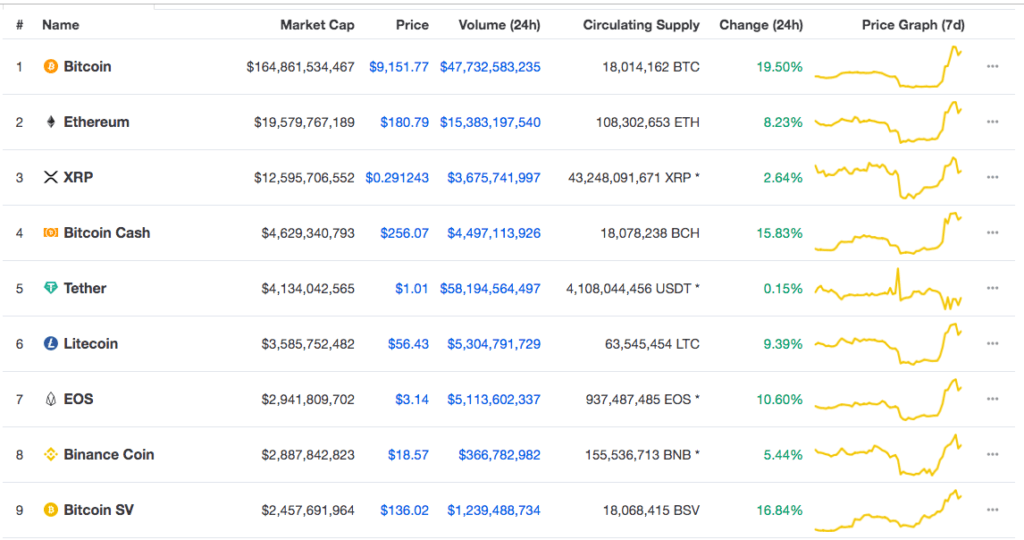The width and height of the screenshot is (1024, 540).
Task: Click the Bitcoin SV logo icon
Action: click(x=50, y=510)
